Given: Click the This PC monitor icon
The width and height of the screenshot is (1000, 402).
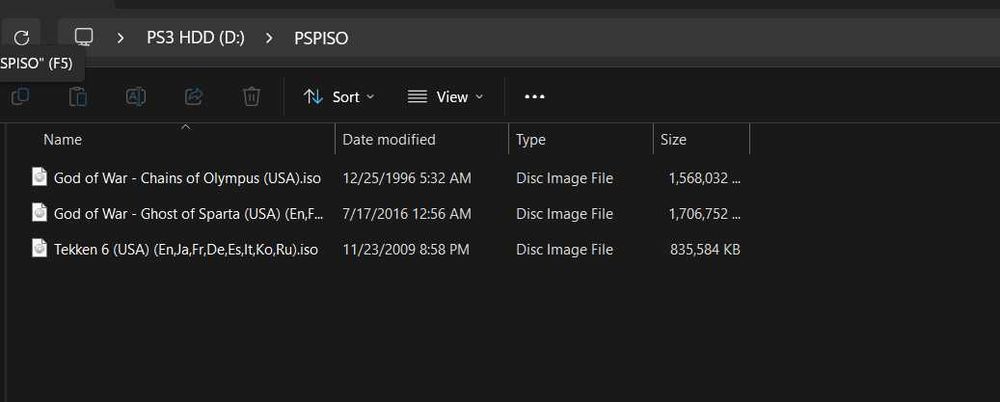Looking at the screenshot, I should click(x=84, y=37).
